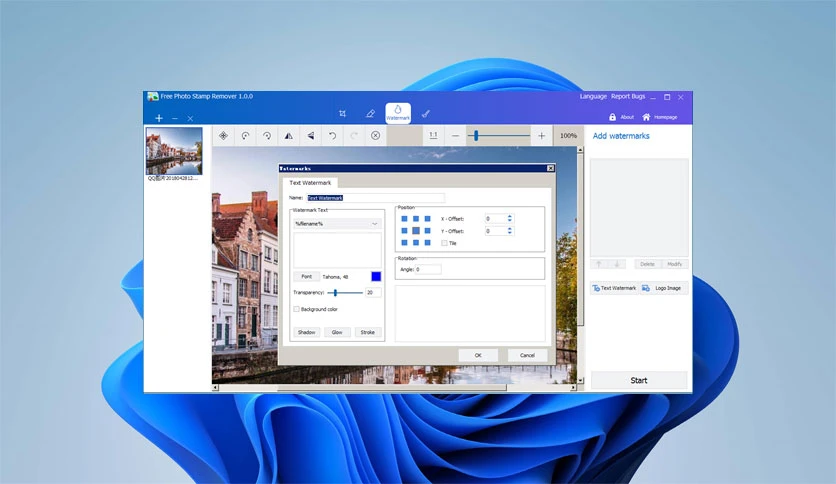Open the Shadow settings

tap(307, 332)
